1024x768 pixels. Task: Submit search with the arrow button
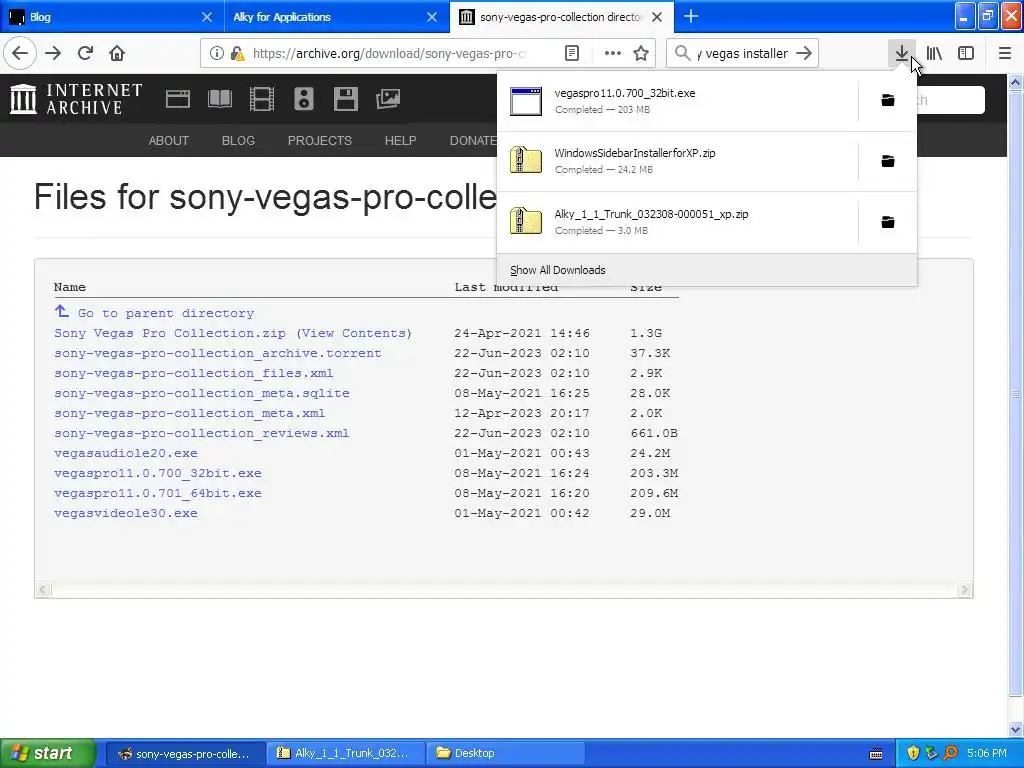(805, 54)
